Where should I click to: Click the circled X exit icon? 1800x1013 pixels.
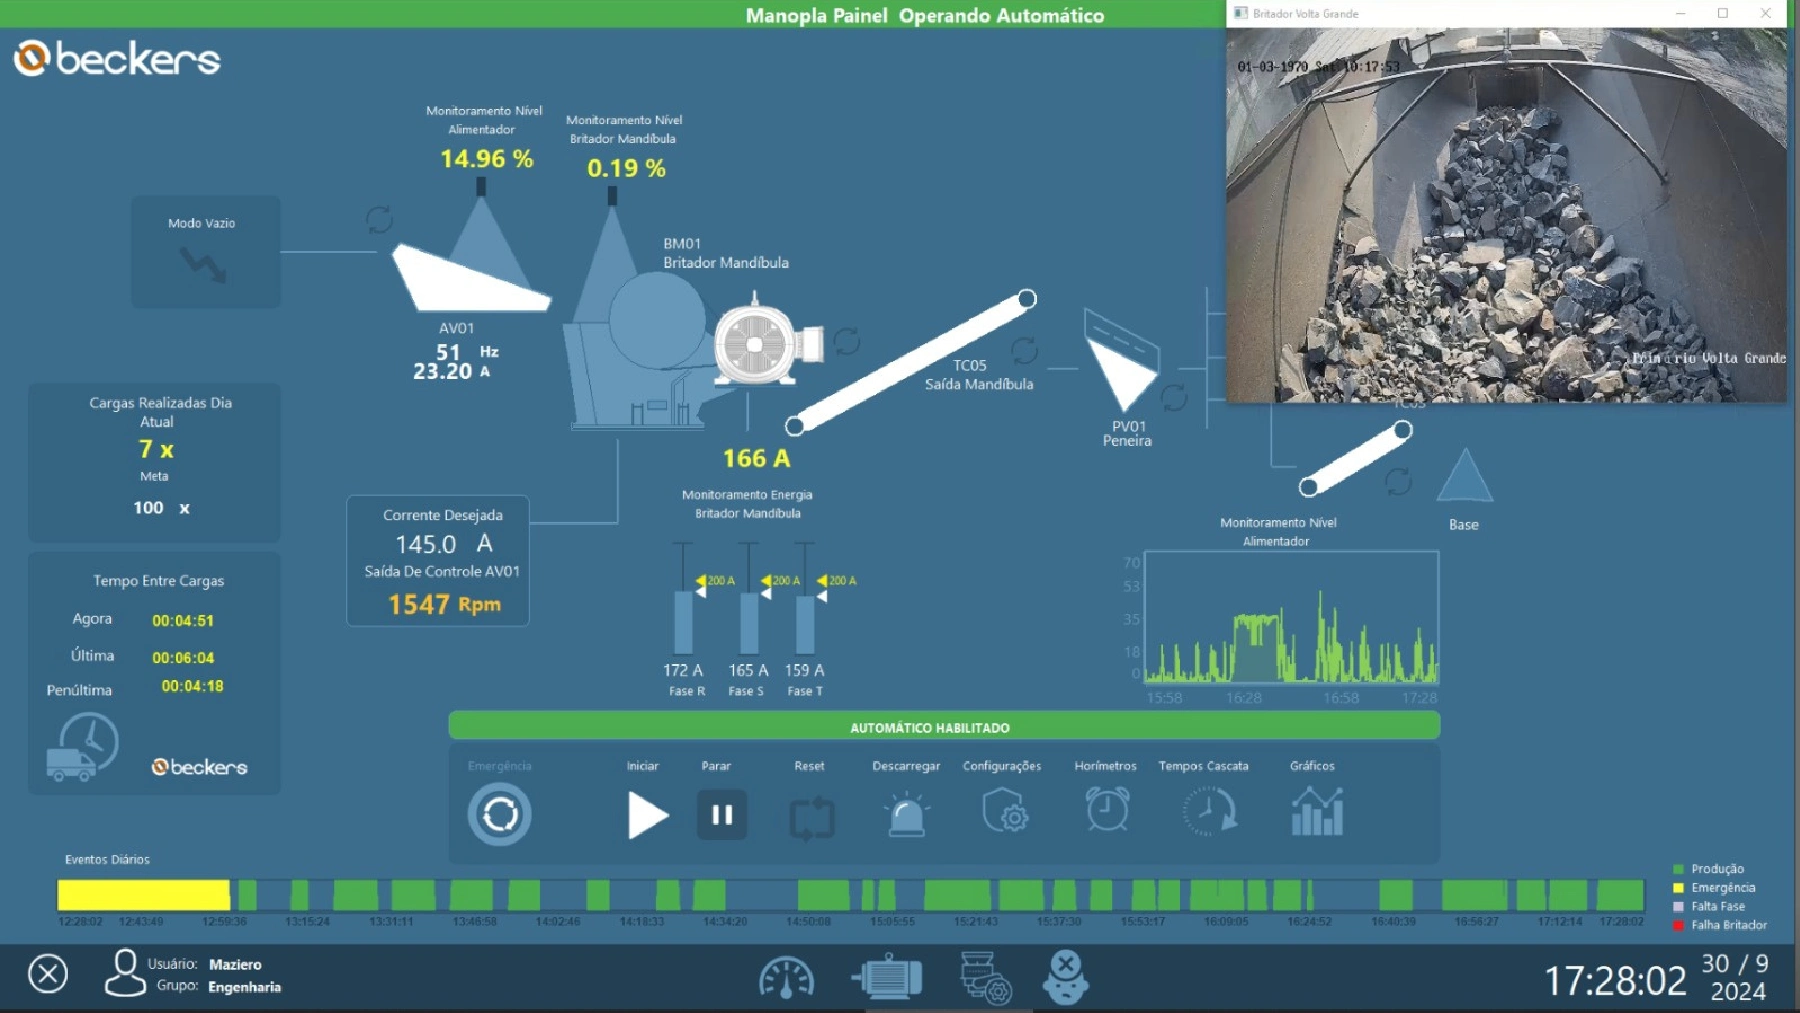coord(47,973)
